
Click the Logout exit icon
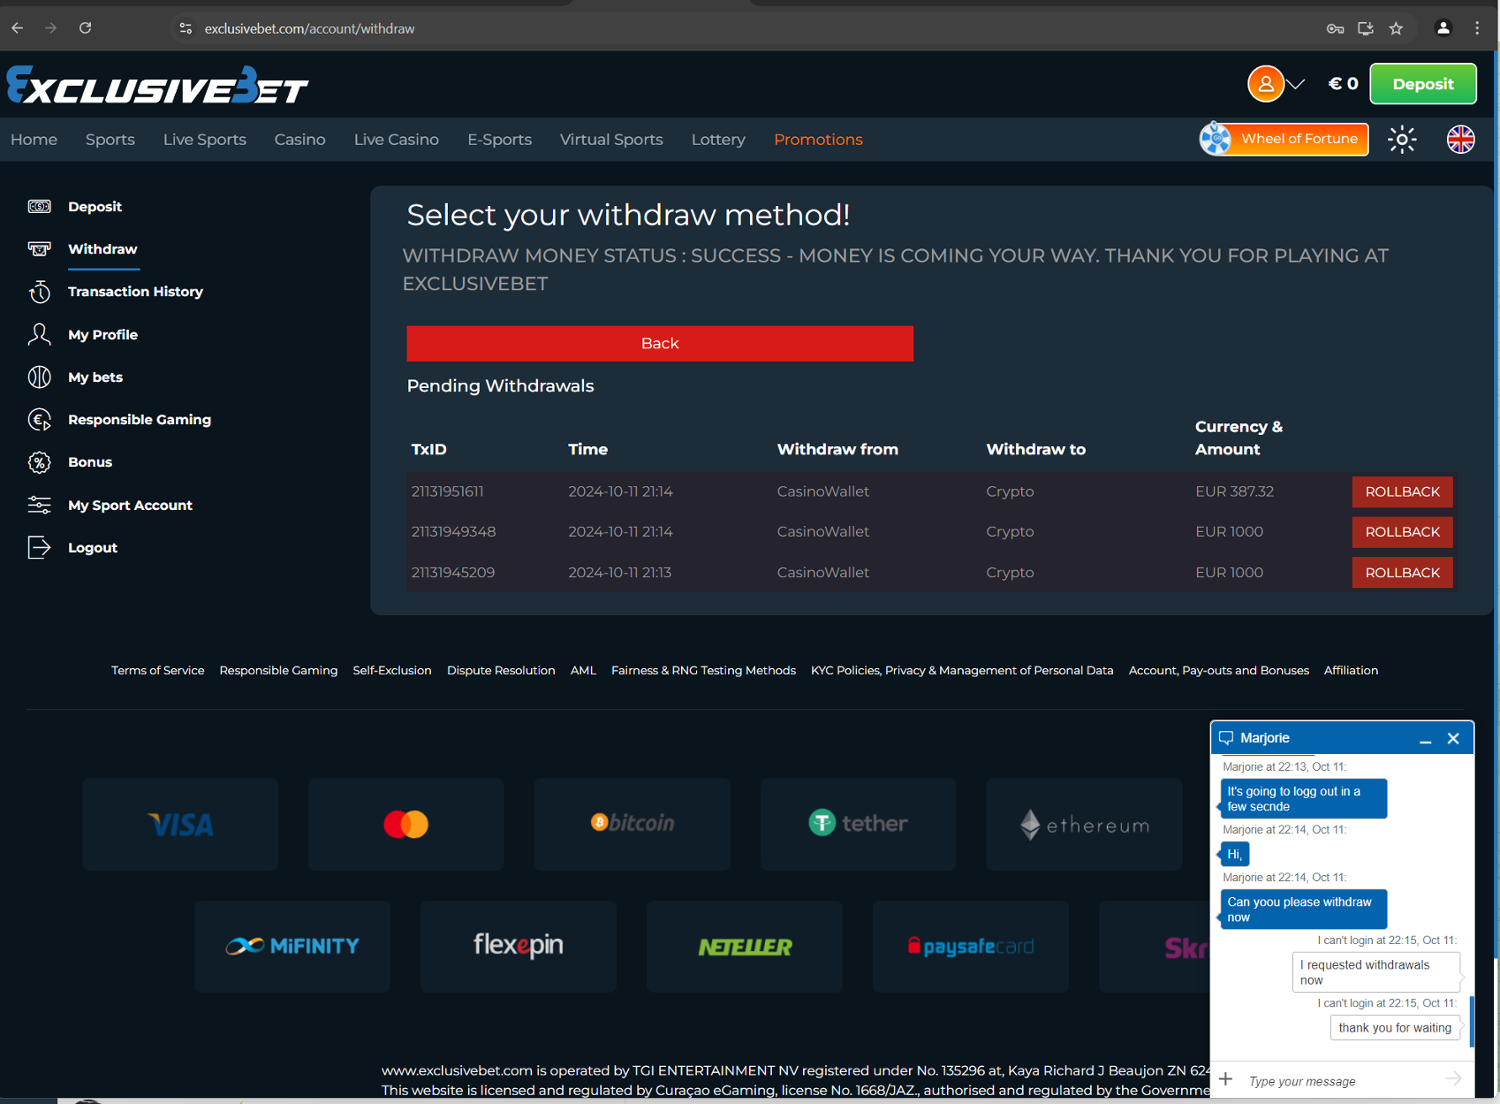pyautogui.click(x=39, y=548)
